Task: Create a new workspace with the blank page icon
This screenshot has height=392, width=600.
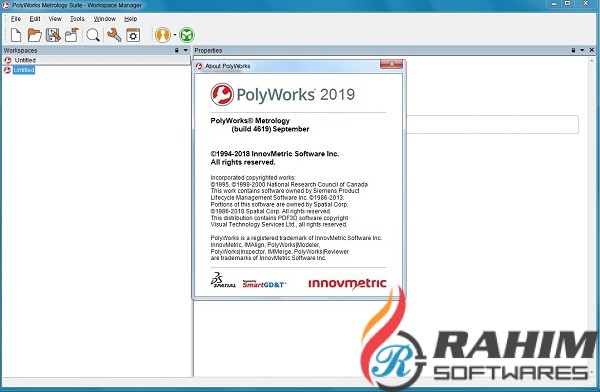Action: click(16, 35)
